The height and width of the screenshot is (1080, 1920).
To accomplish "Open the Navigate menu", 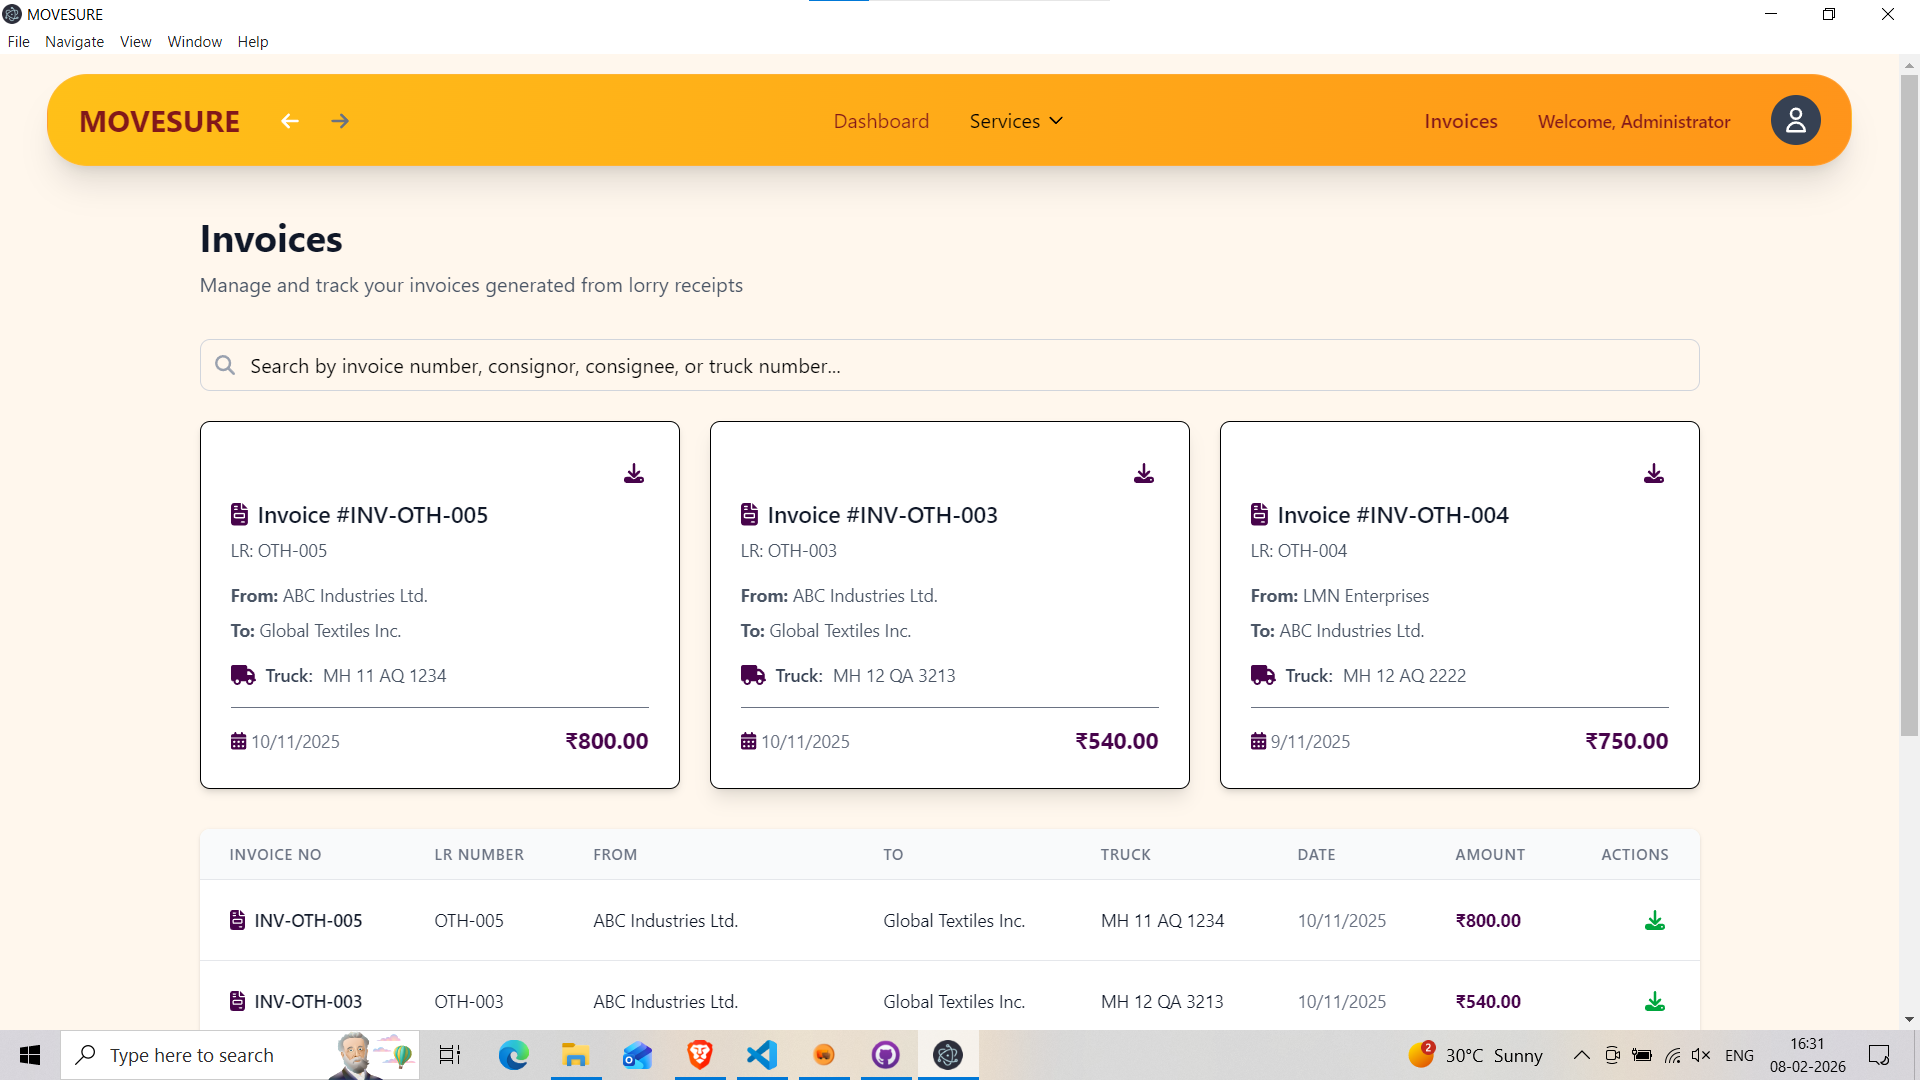I will (x=74, y=41).
